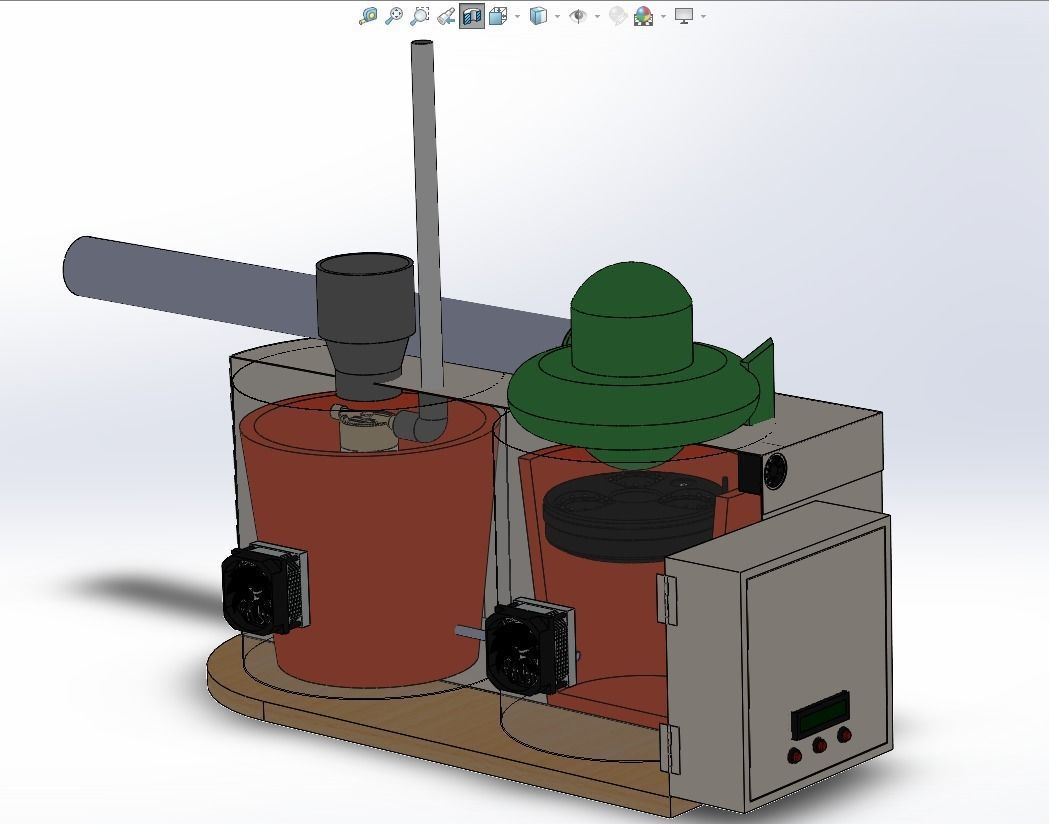
Task: Open the View Orientation cube icon
Action: 498,15
